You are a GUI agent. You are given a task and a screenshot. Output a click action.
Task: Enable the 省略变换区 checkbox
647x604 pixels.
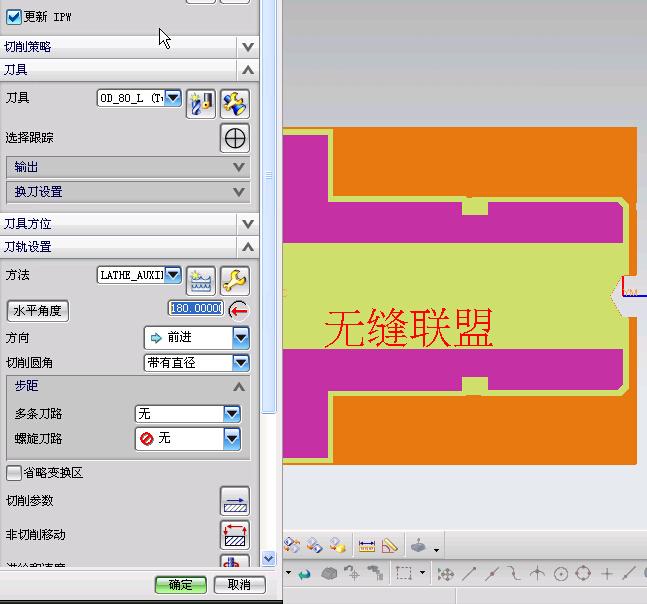point(14,473)
